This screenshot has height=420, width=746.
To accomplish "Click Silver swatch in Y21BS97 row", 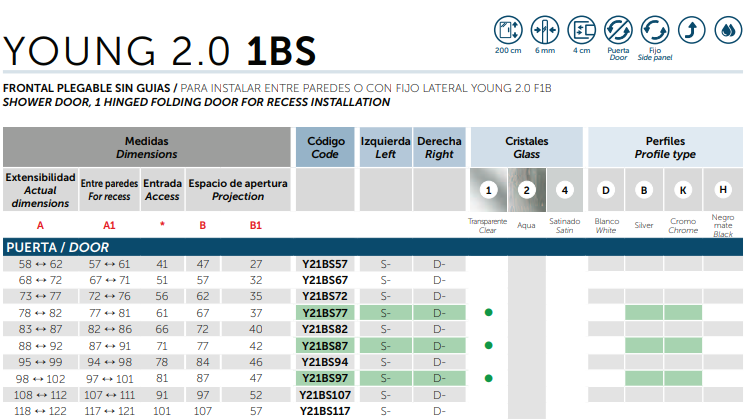I will pos(644,378).
